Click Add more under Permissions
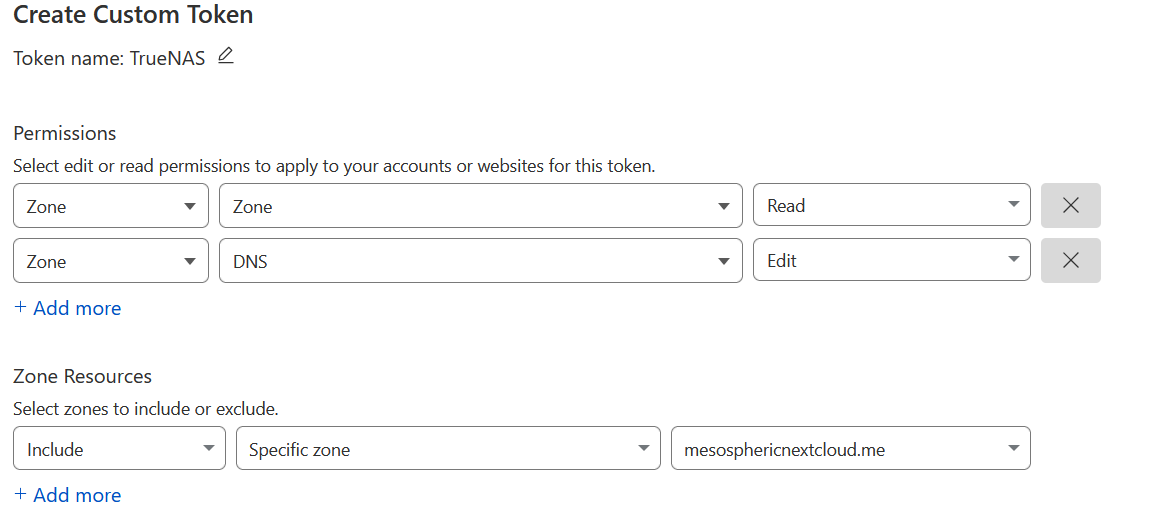The width and height of the screenshot is (1160, 528). tap(68, 308)
